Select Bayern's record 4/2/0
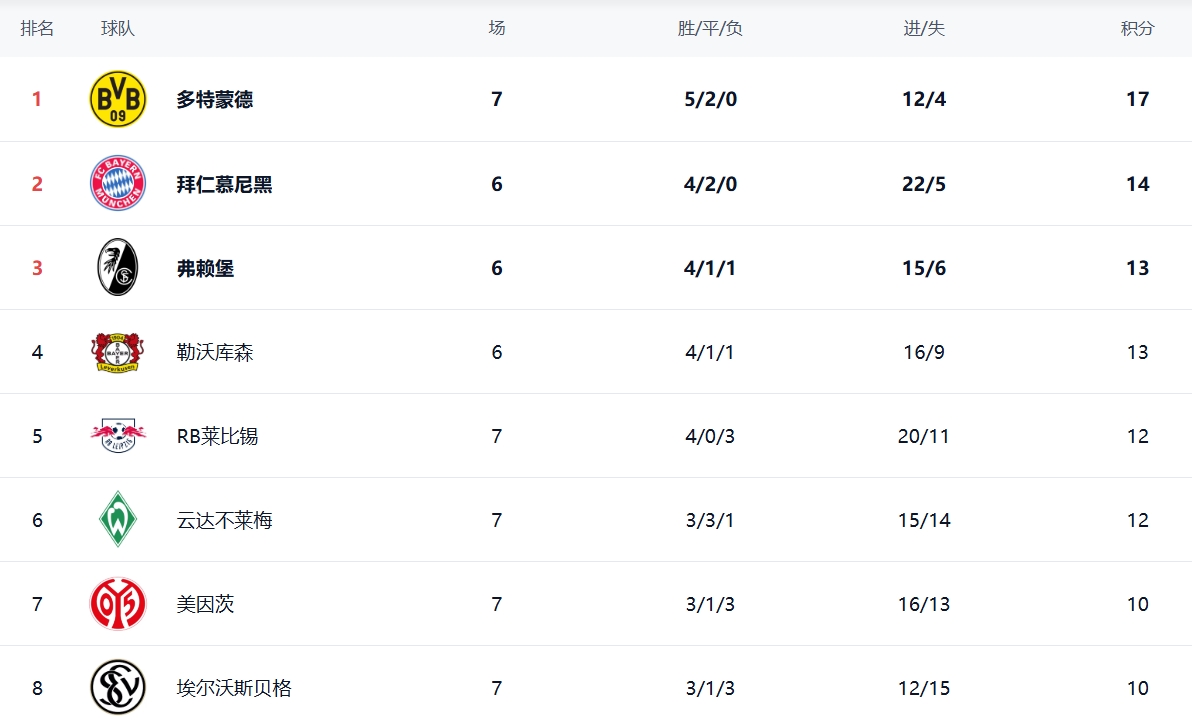Image resolution: width=1192 pixels, height=728 pixels. click(710, 184)
